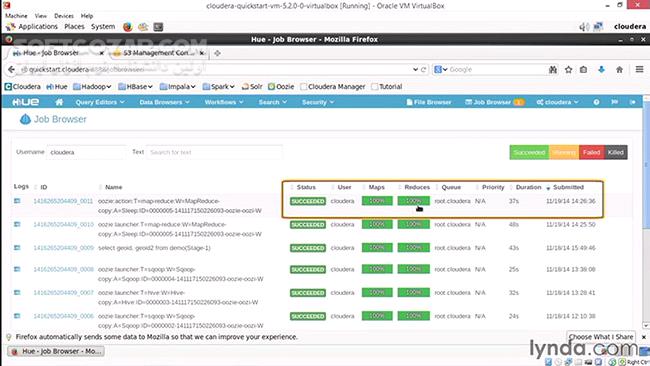The image size is (650, 366).
Task: Filter jobs by Running status
Action: (564, 152)
